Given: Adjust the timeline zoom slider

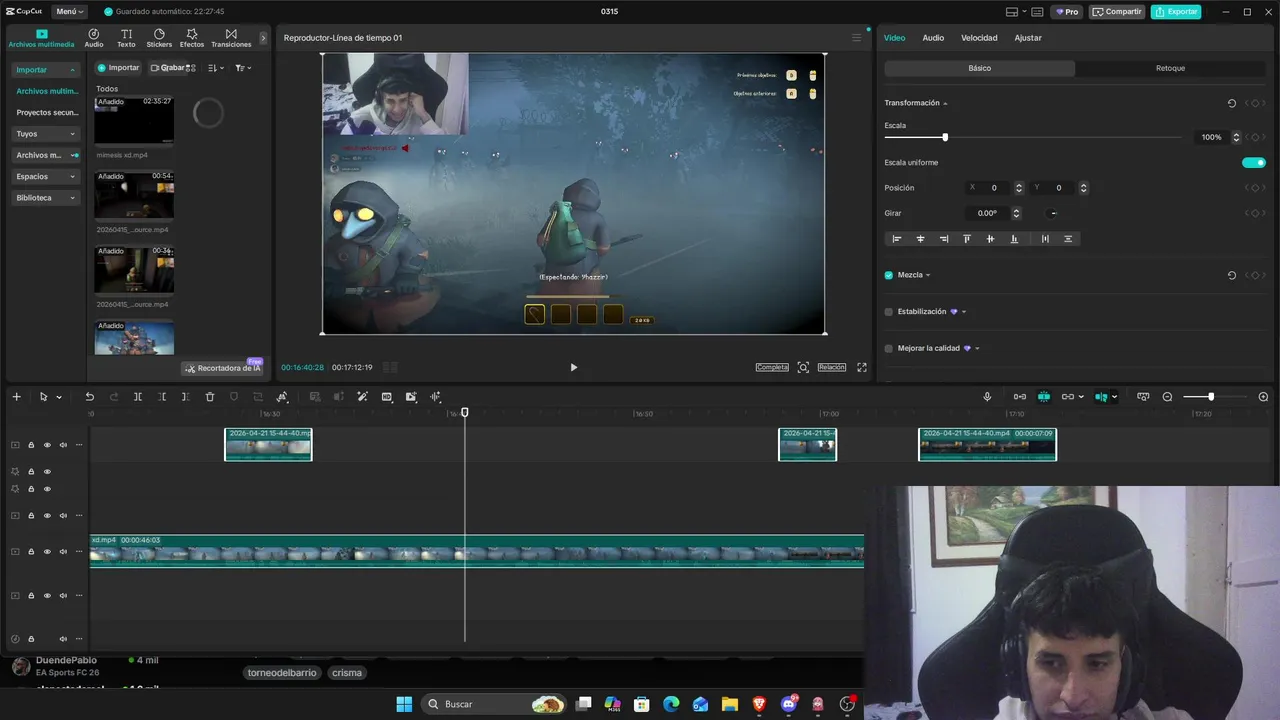Looking at the screenshot, I should pos(1212,397).
